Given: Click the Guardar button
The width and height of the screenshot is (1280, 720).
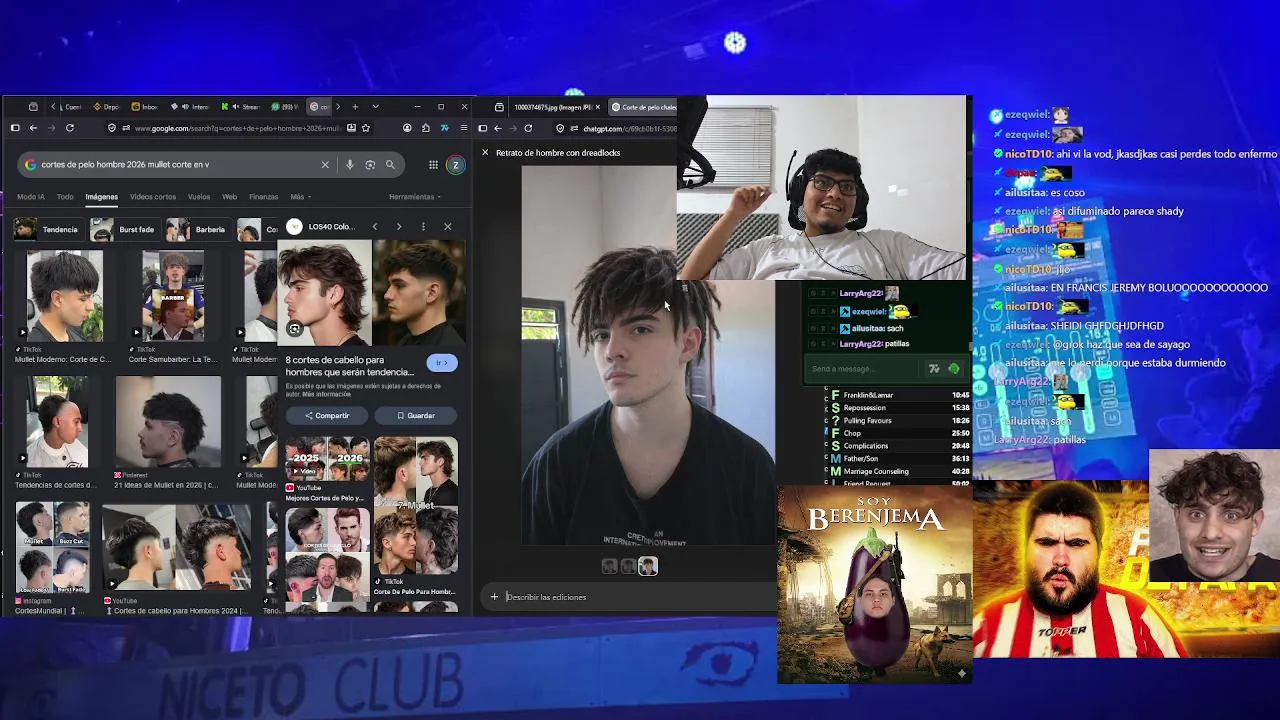Looking at the screenshot, I should pyautogui.click(x=415, y=416).
